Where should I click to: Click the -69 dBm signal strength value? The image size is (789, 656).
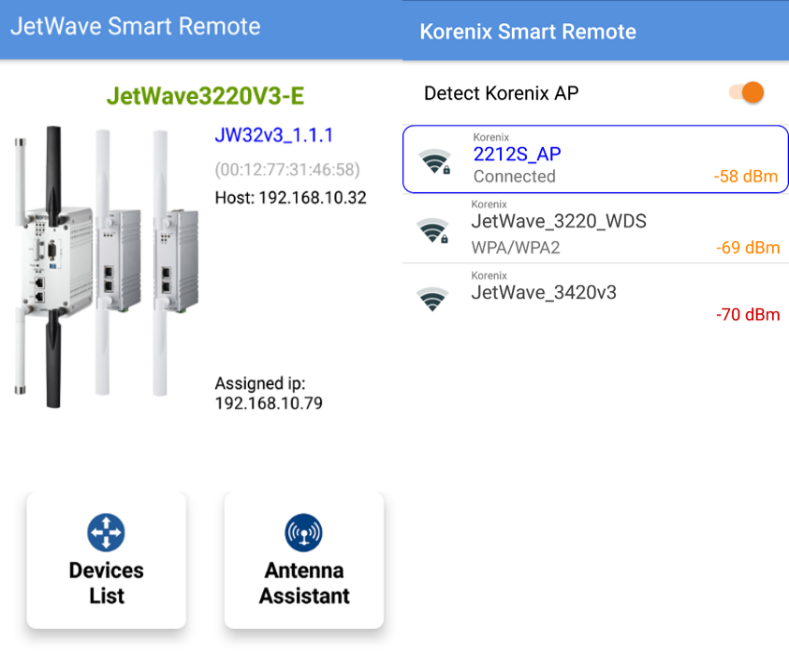[748, 248]
